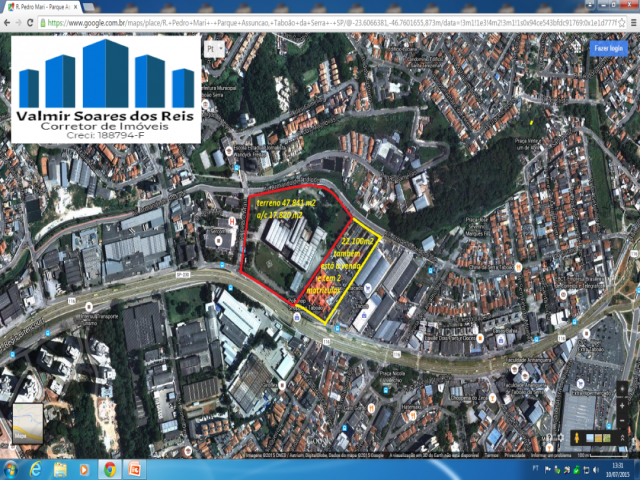Open Windows Media Player from taskbar
Screen dimensions: 640x480
[x=84, y=470]
